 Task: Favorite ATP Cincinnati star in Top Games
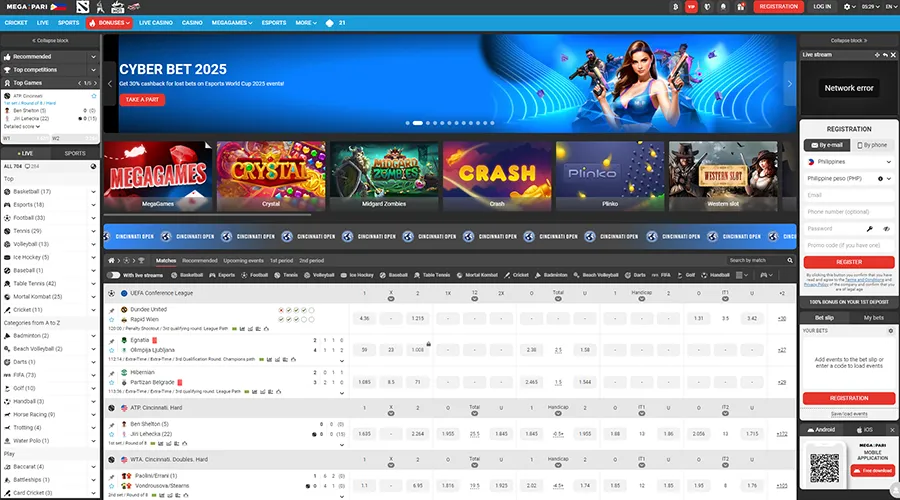[94, 96]
